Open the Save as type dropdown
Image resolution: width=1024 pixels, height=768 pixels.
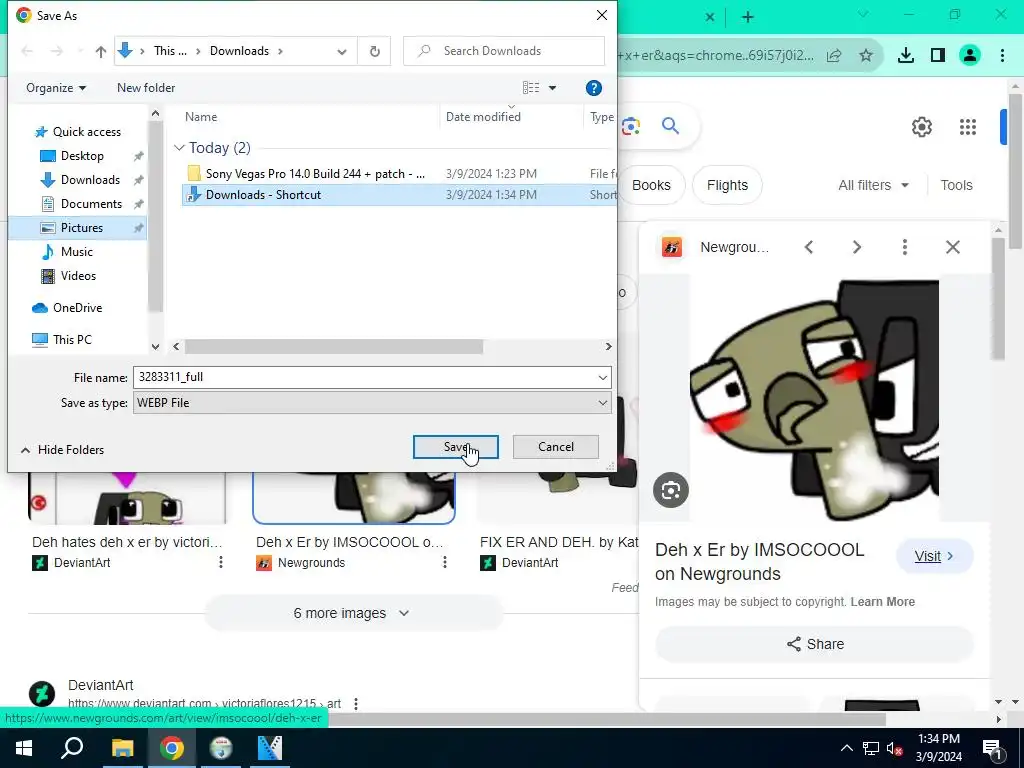tap(372, 403)
